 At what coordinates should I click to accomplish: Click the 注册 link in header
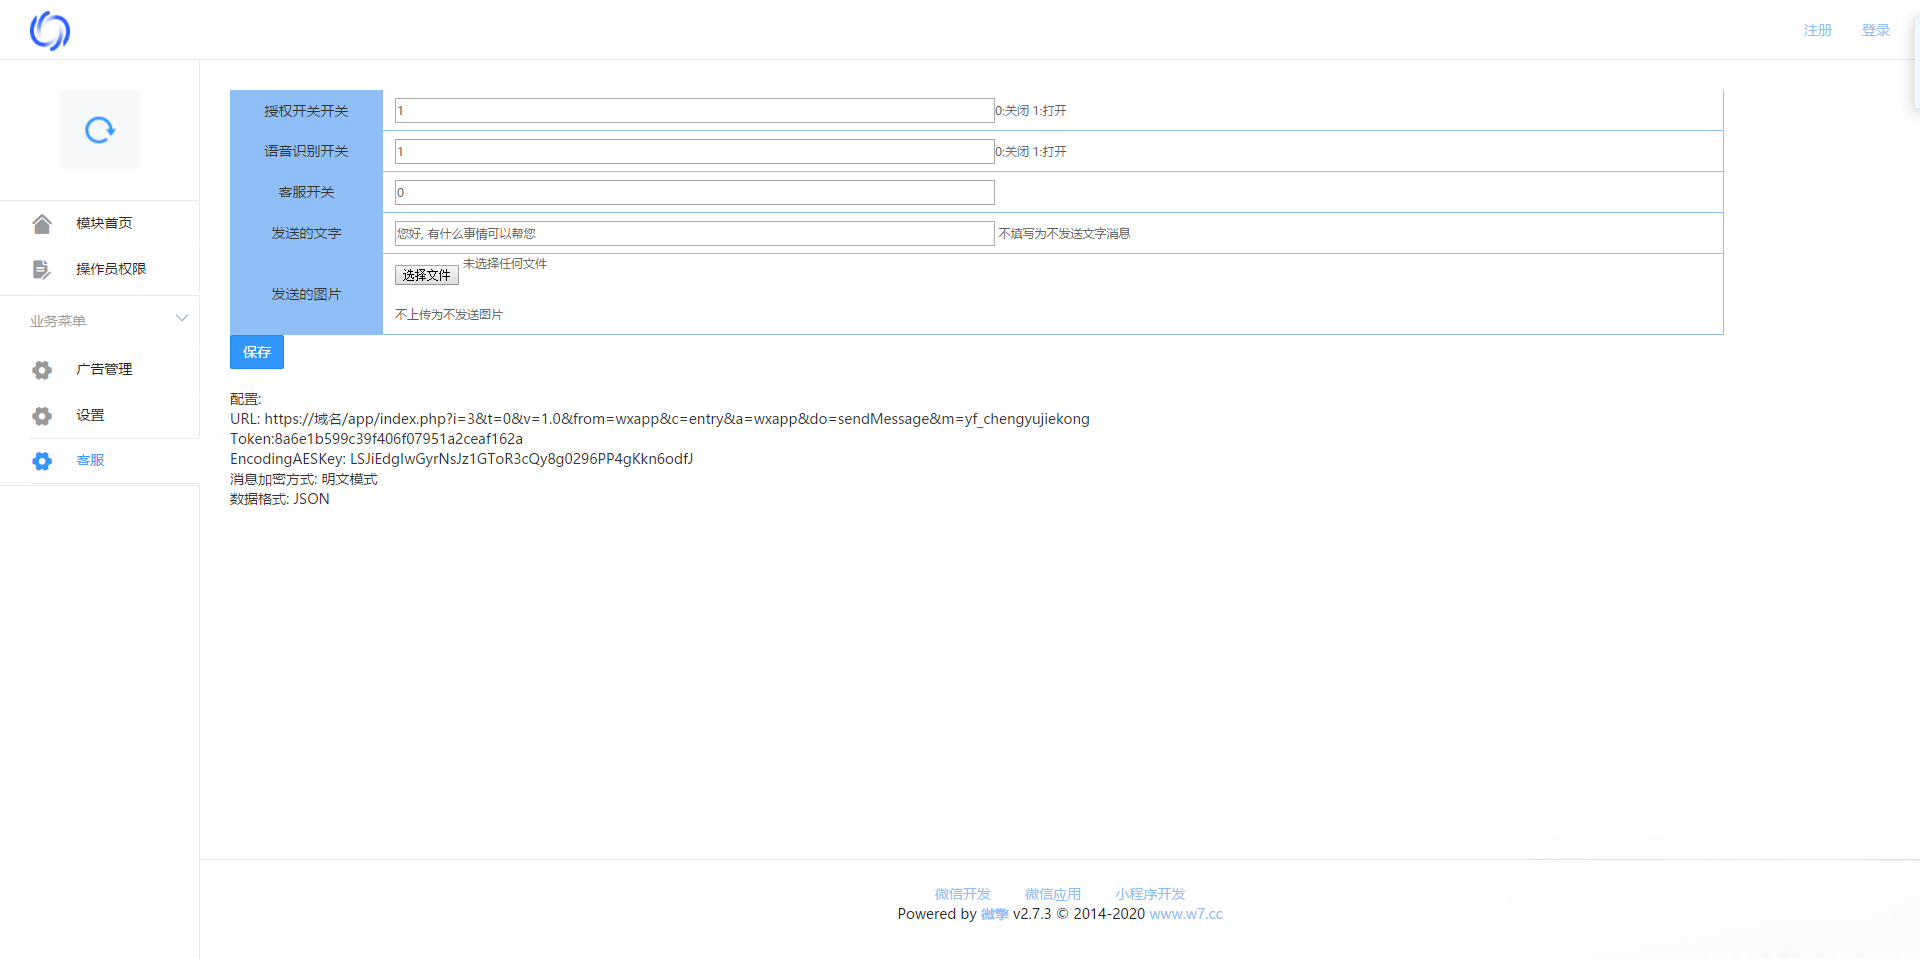coord(1817,30)
